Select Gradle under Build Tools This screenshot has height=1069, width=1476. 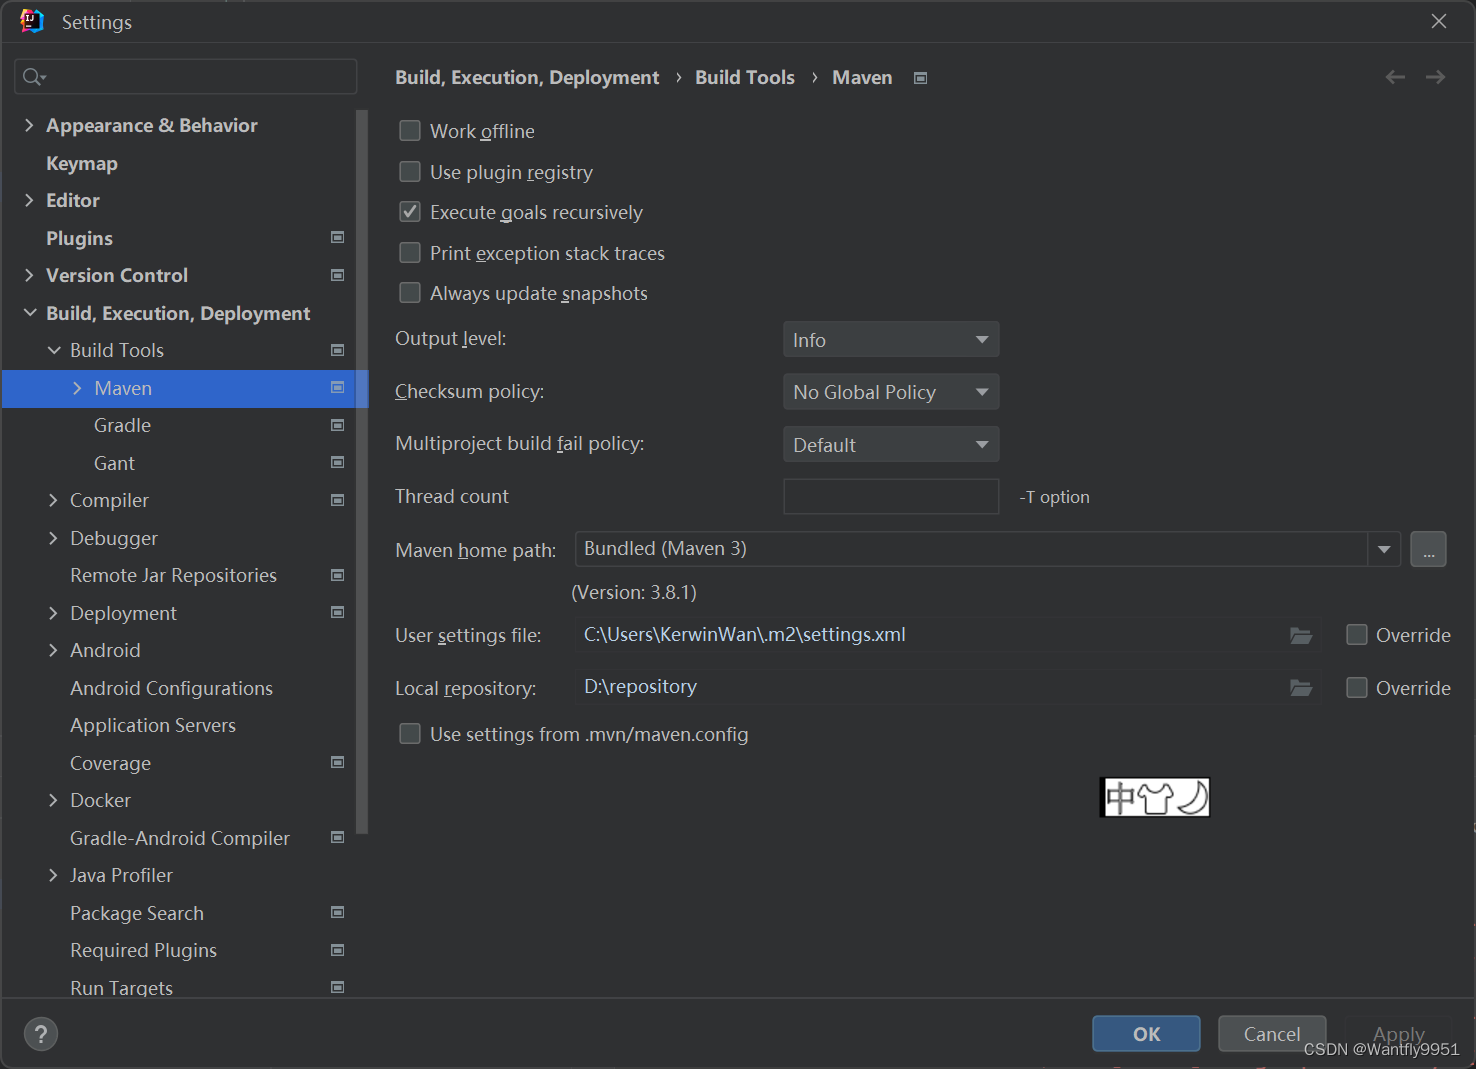[x=122, y=425]
